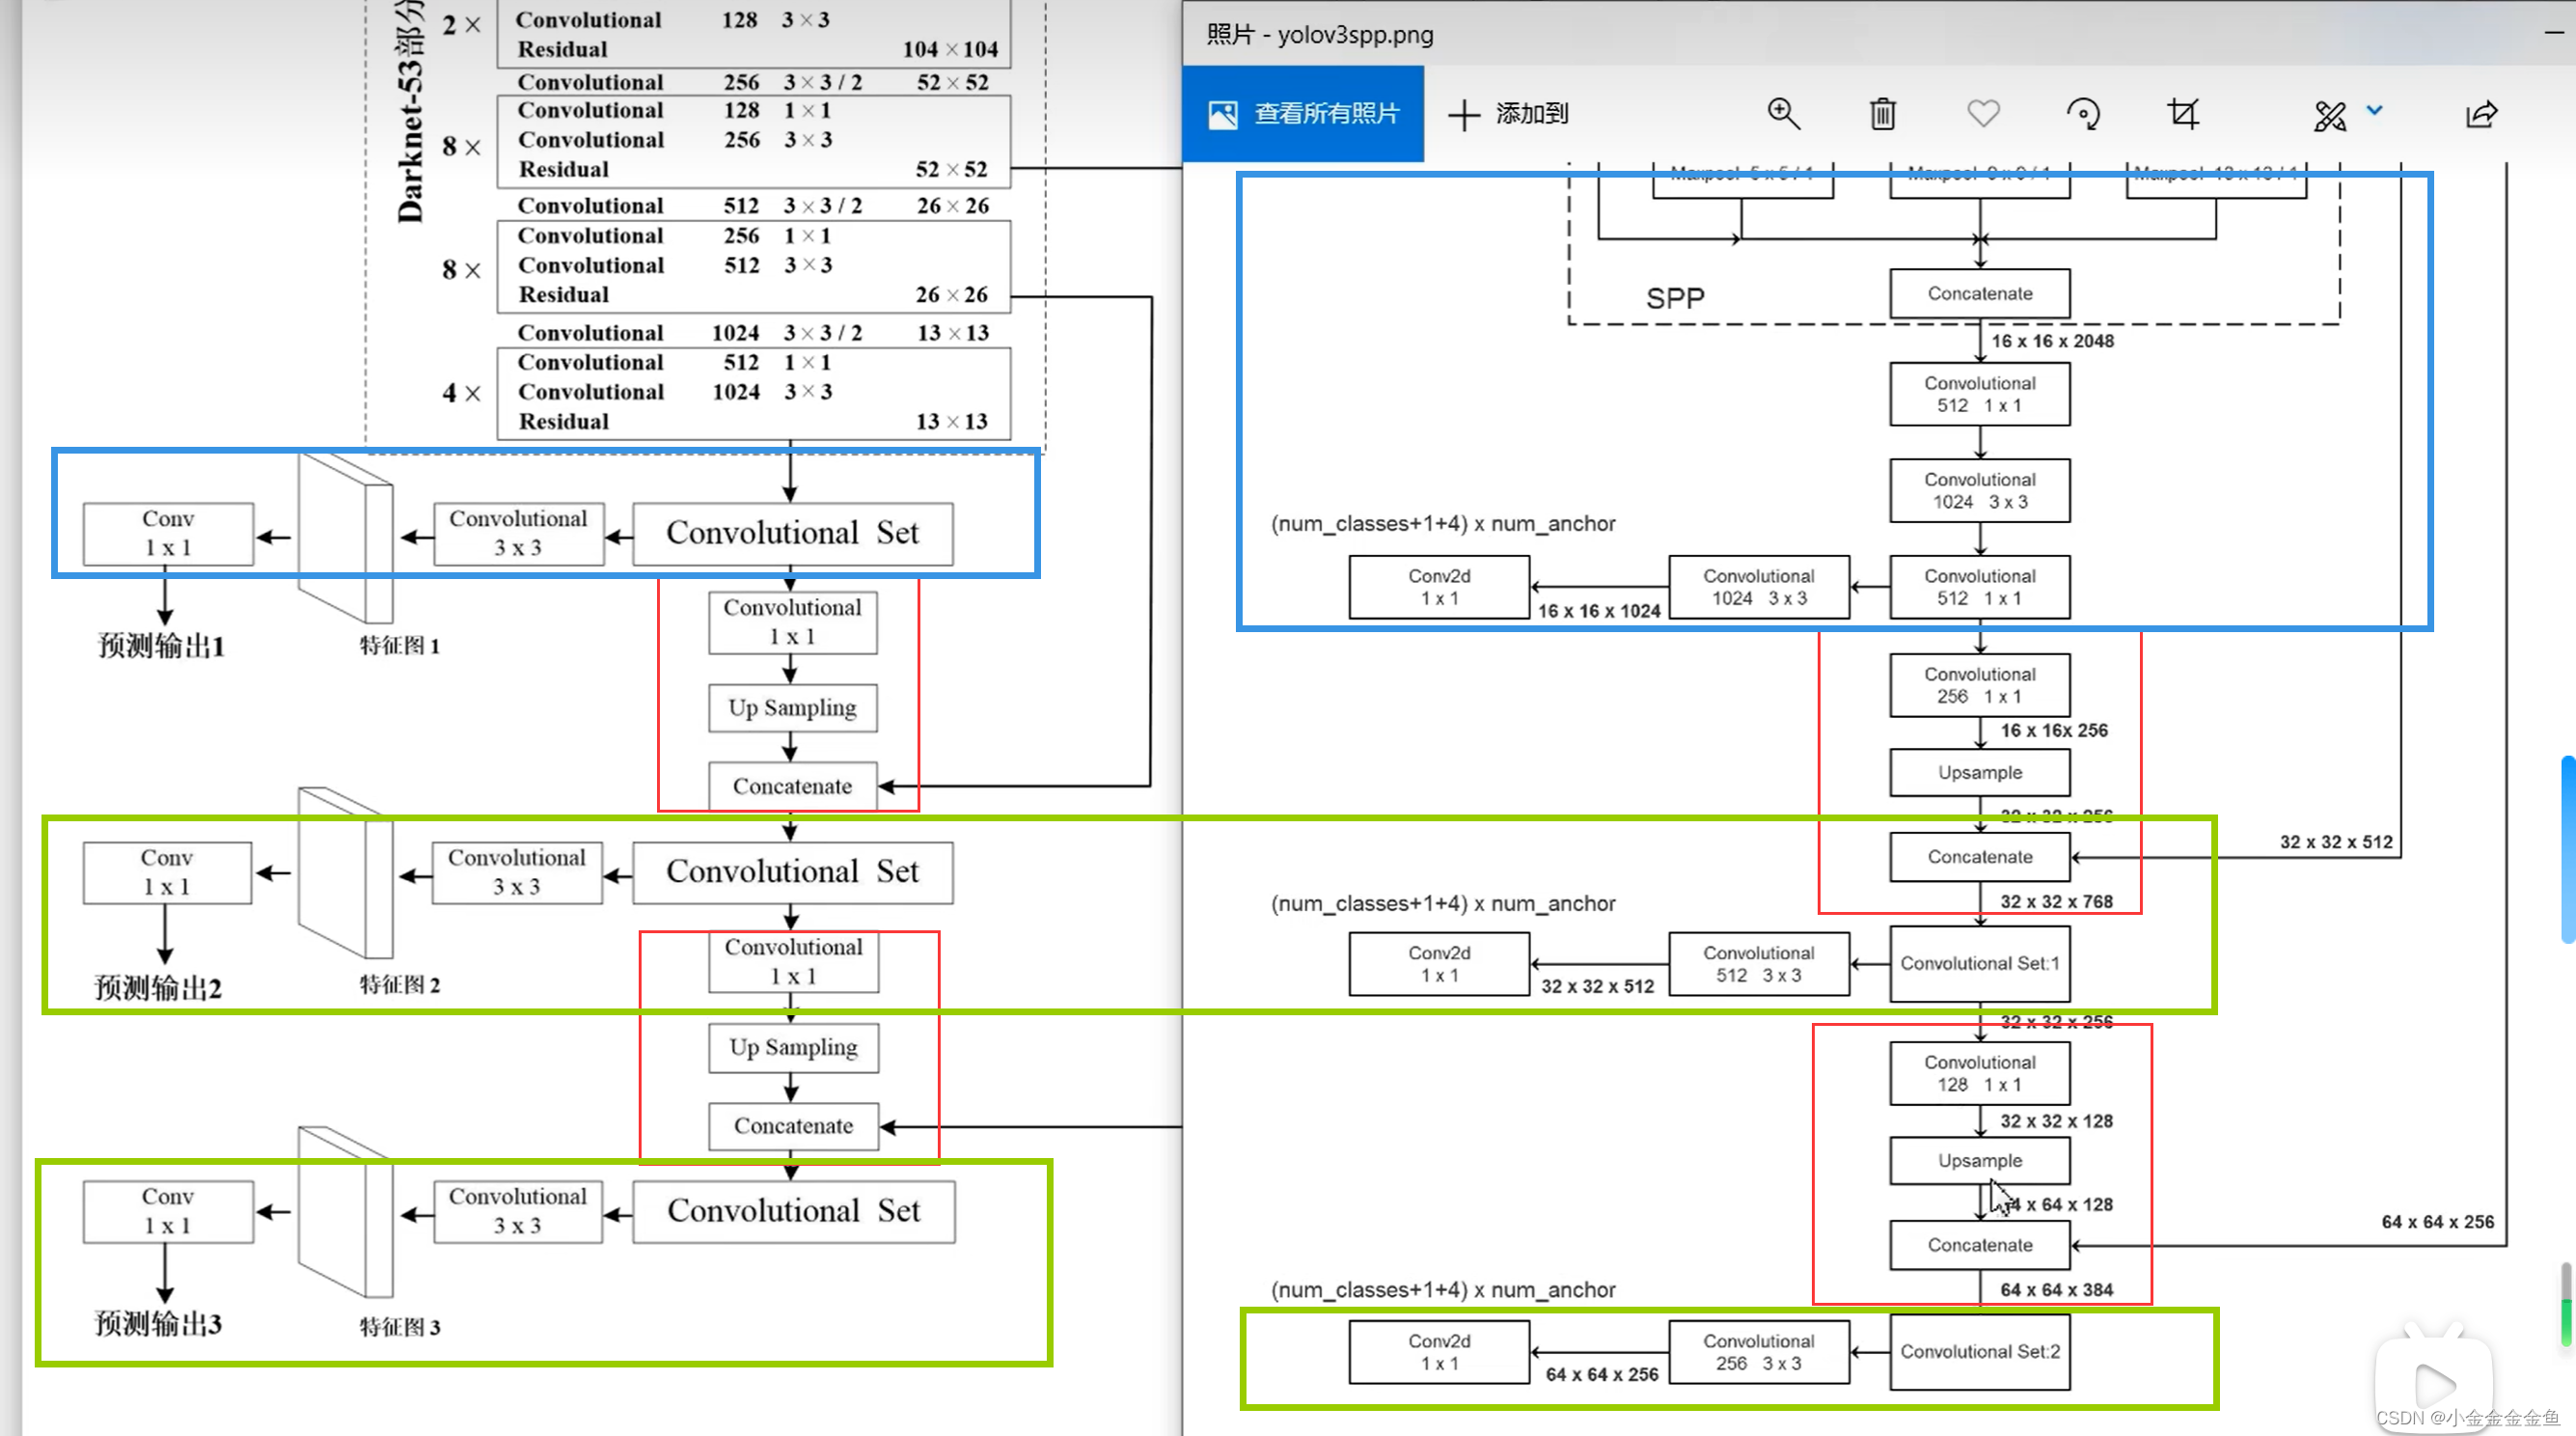Click the 预测输出1 label
Image resolution: width=2576 pixels, height=1436 pixels.
pos(161,646)
